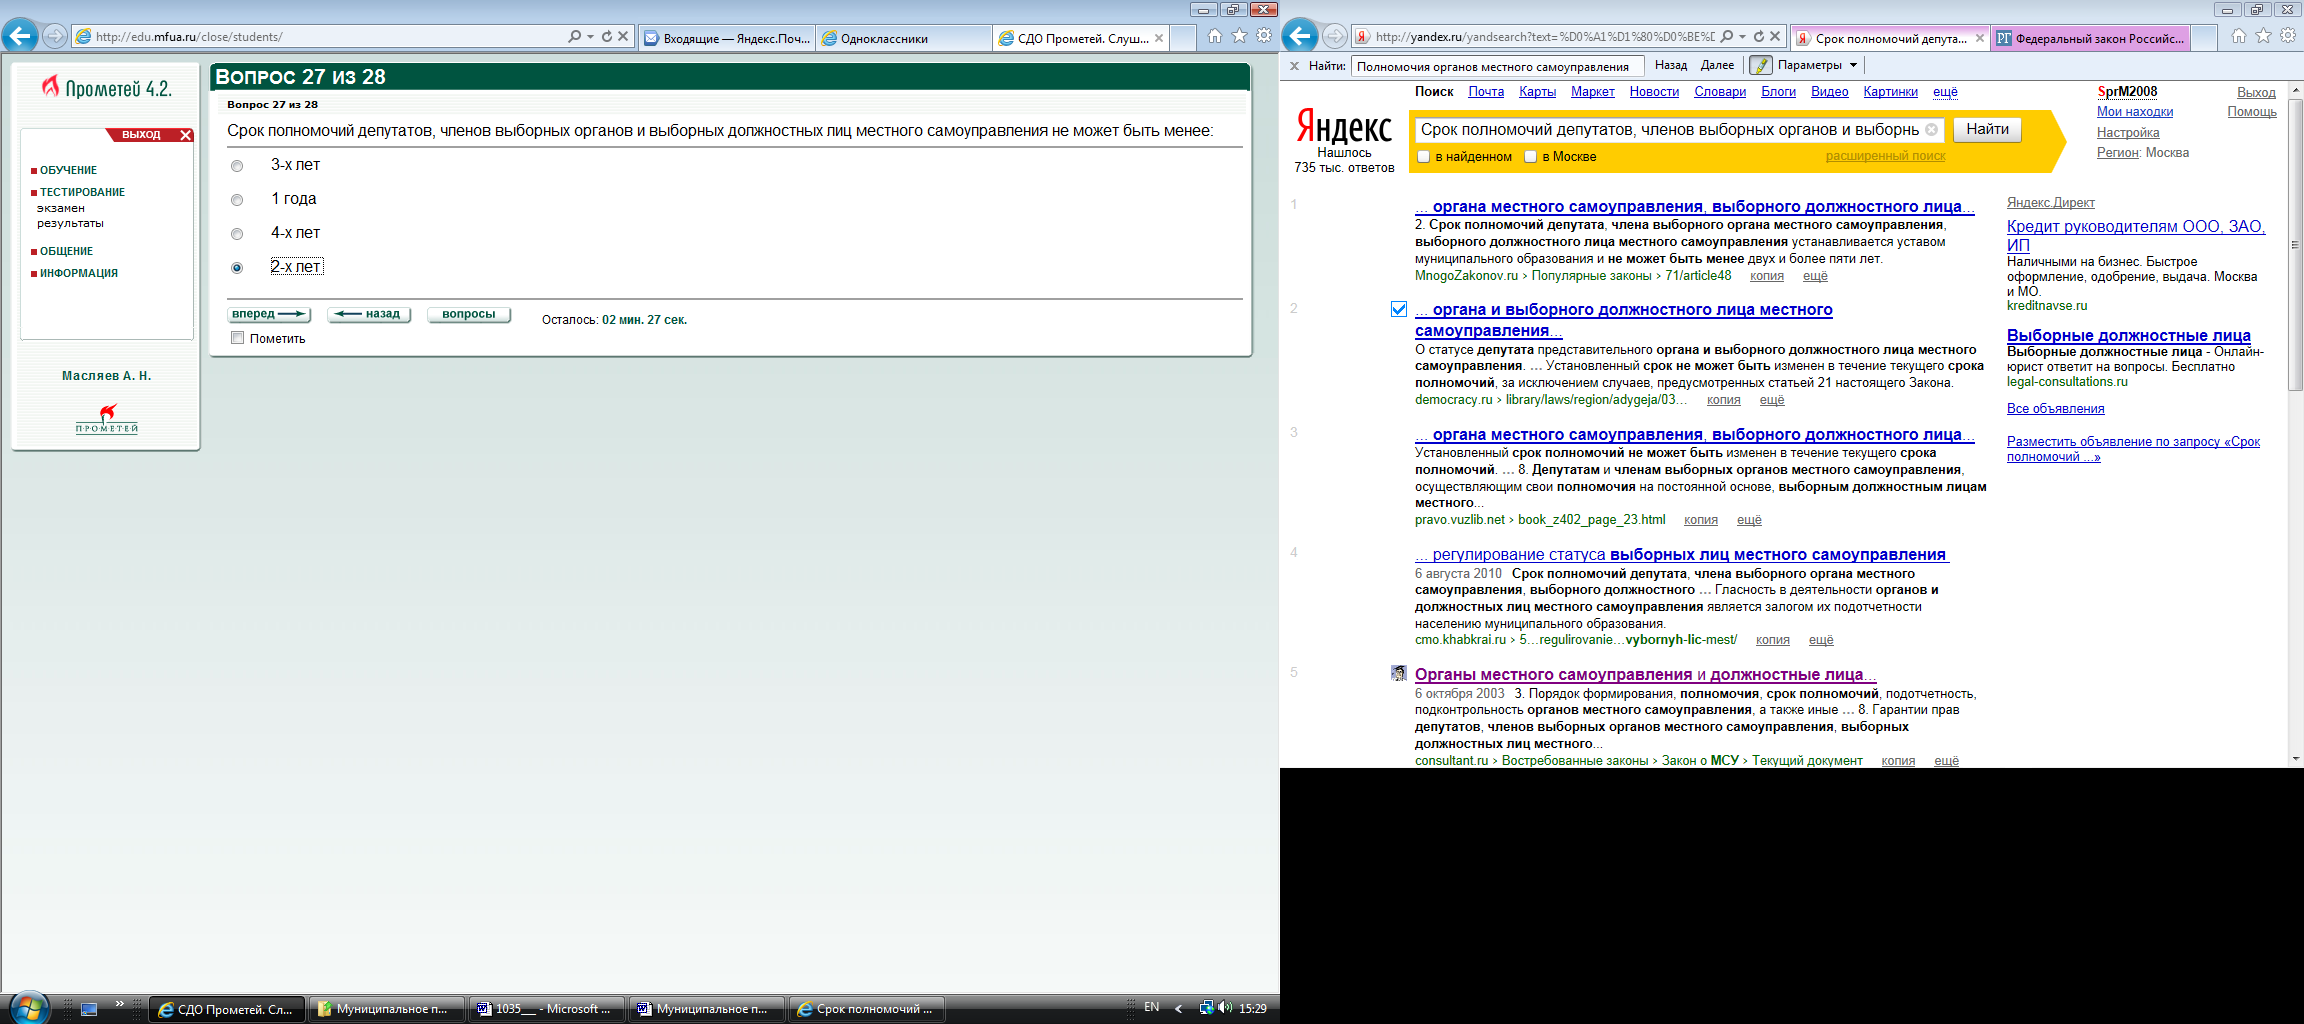This screenshot has width=2304, height=1024.
Task: Toggle the в найденном checkbox
Action: pyautogui.click(x=1424, y=156)
